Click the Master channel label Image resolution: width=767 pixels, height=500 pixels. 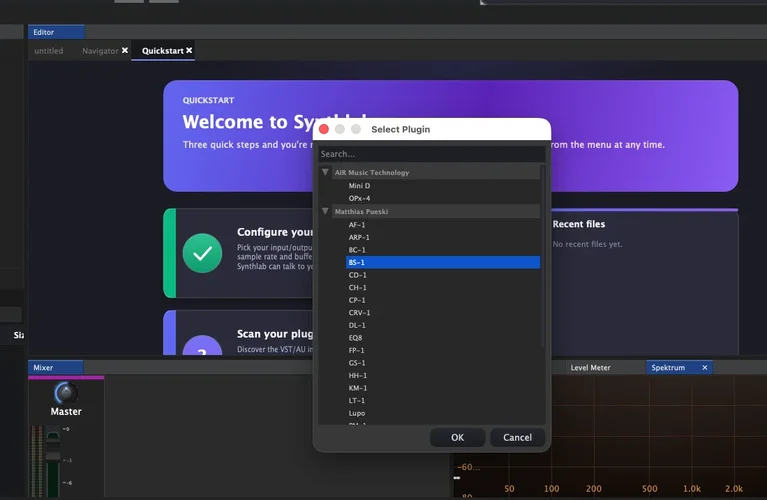click(x=66, y=412)
